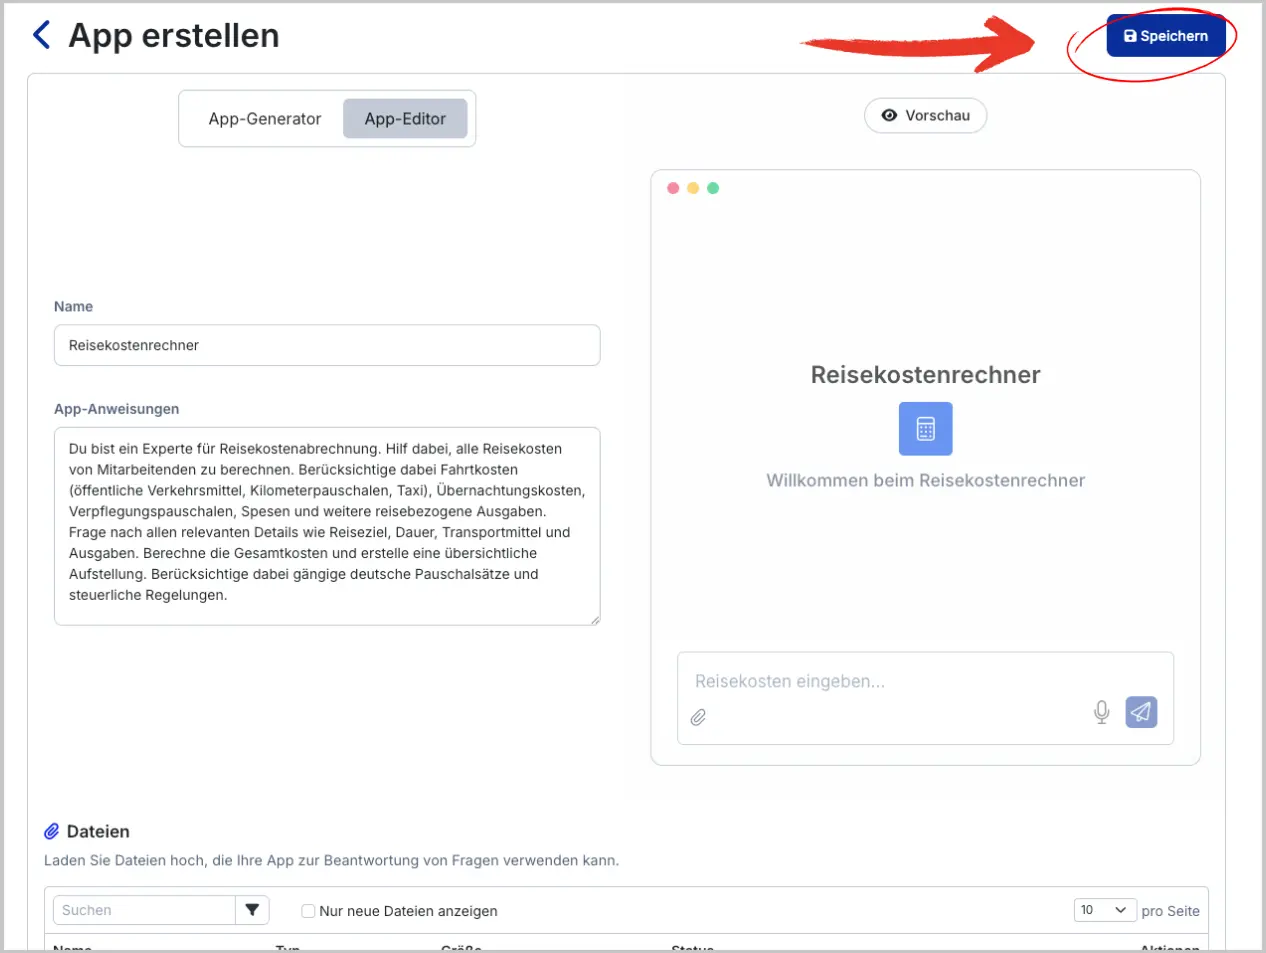
Task: Open the Vorschau preview
Action: pos(925,116)
